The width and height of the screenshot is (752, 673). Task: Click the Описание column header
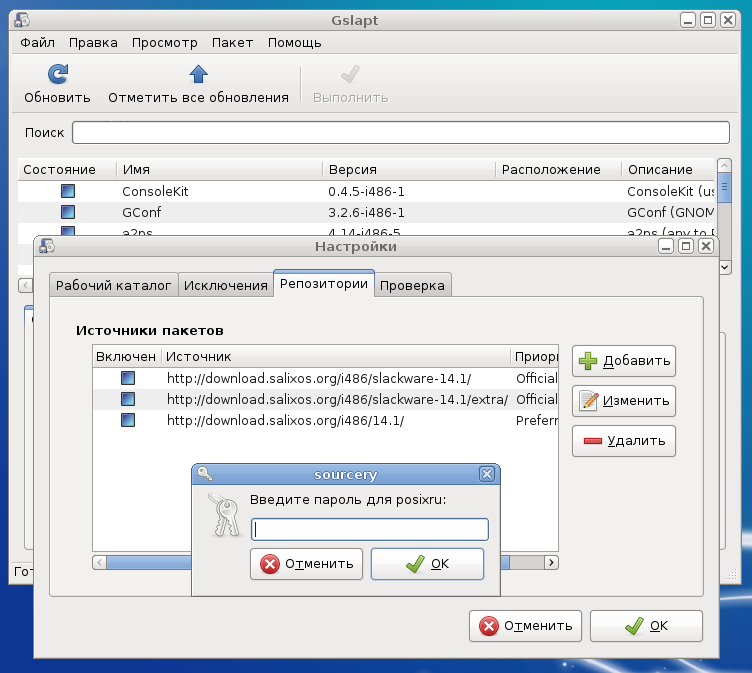(x=668, y=169)
